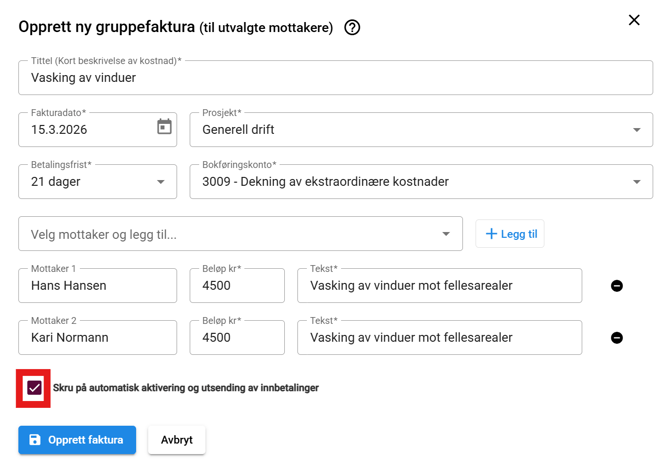The image size is (670, 463).
Task: Edit Tekst field for Mottaker 2
Action: 439,338
